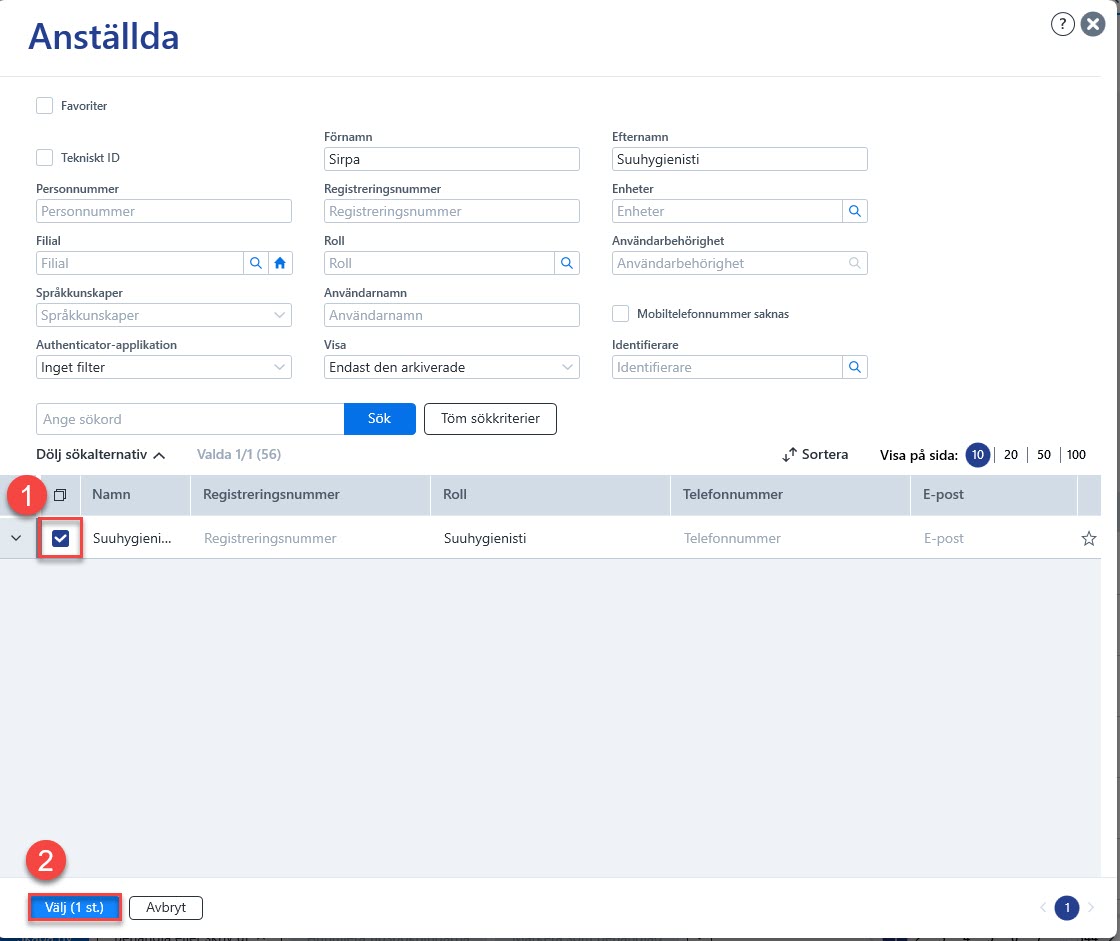Screen dimensions: 1120x941
Task: Click the Välj (1 st.) button
Action: (x=74, y=907)
